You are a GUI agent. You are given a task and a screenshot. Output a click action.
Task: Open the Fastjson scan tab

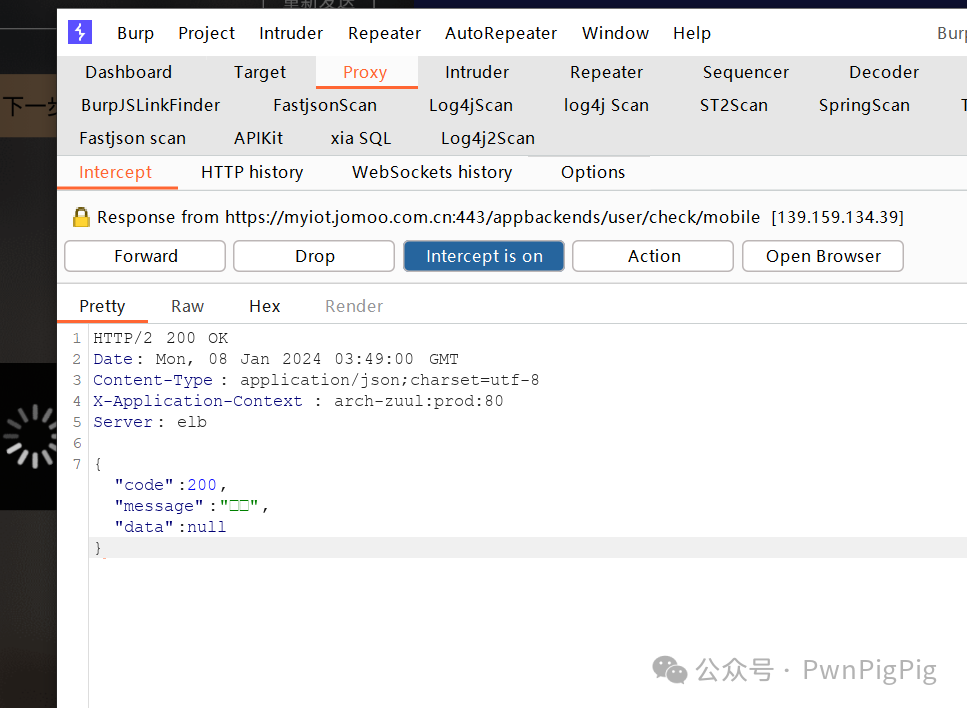[x=133, y=138]
